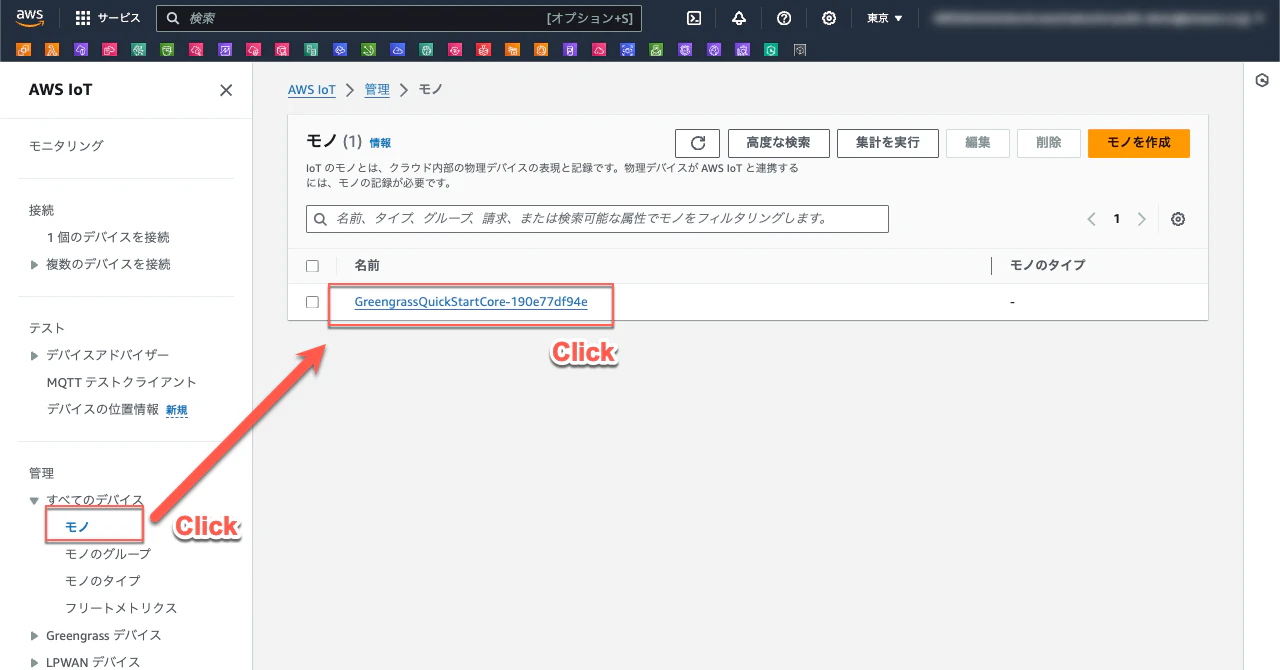Open the Tokyo region dropdown
Screen dimensions: 1280x670
click(x=884, y=18)
